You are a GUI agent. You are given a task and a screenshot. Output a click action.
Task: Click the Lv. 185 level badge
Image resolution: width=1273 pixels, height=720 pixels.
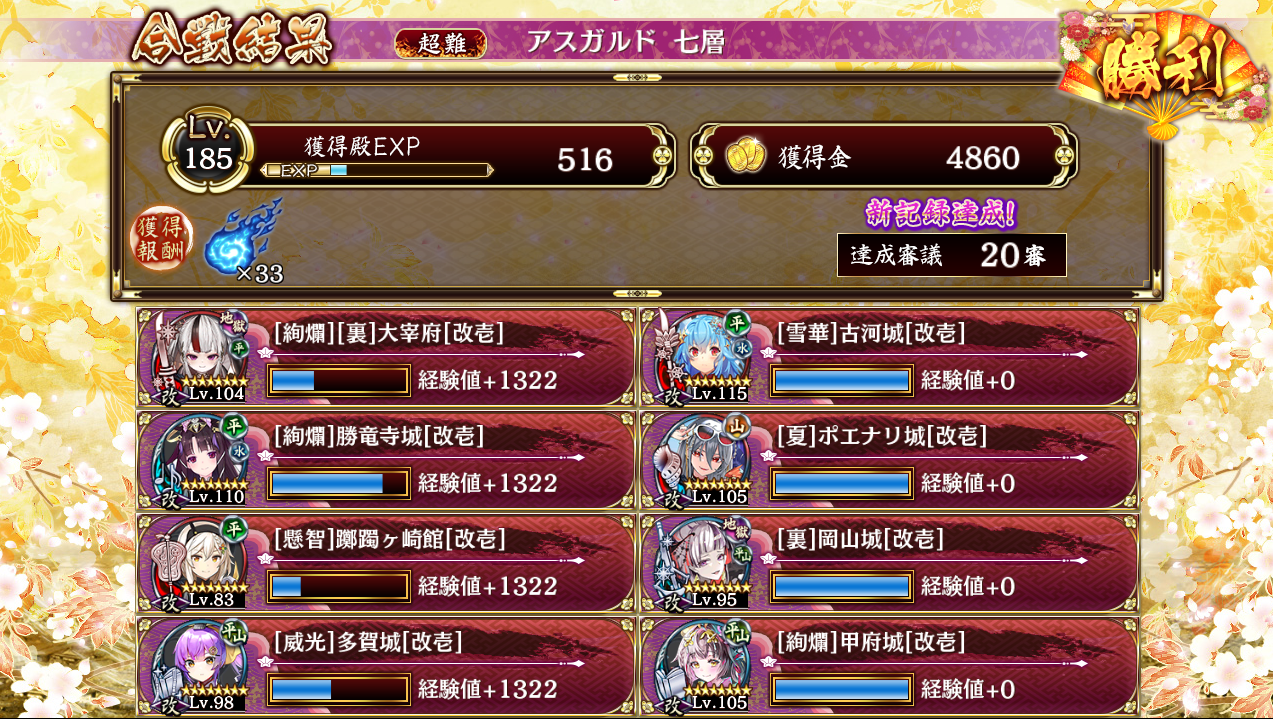(x=208, y=151)
